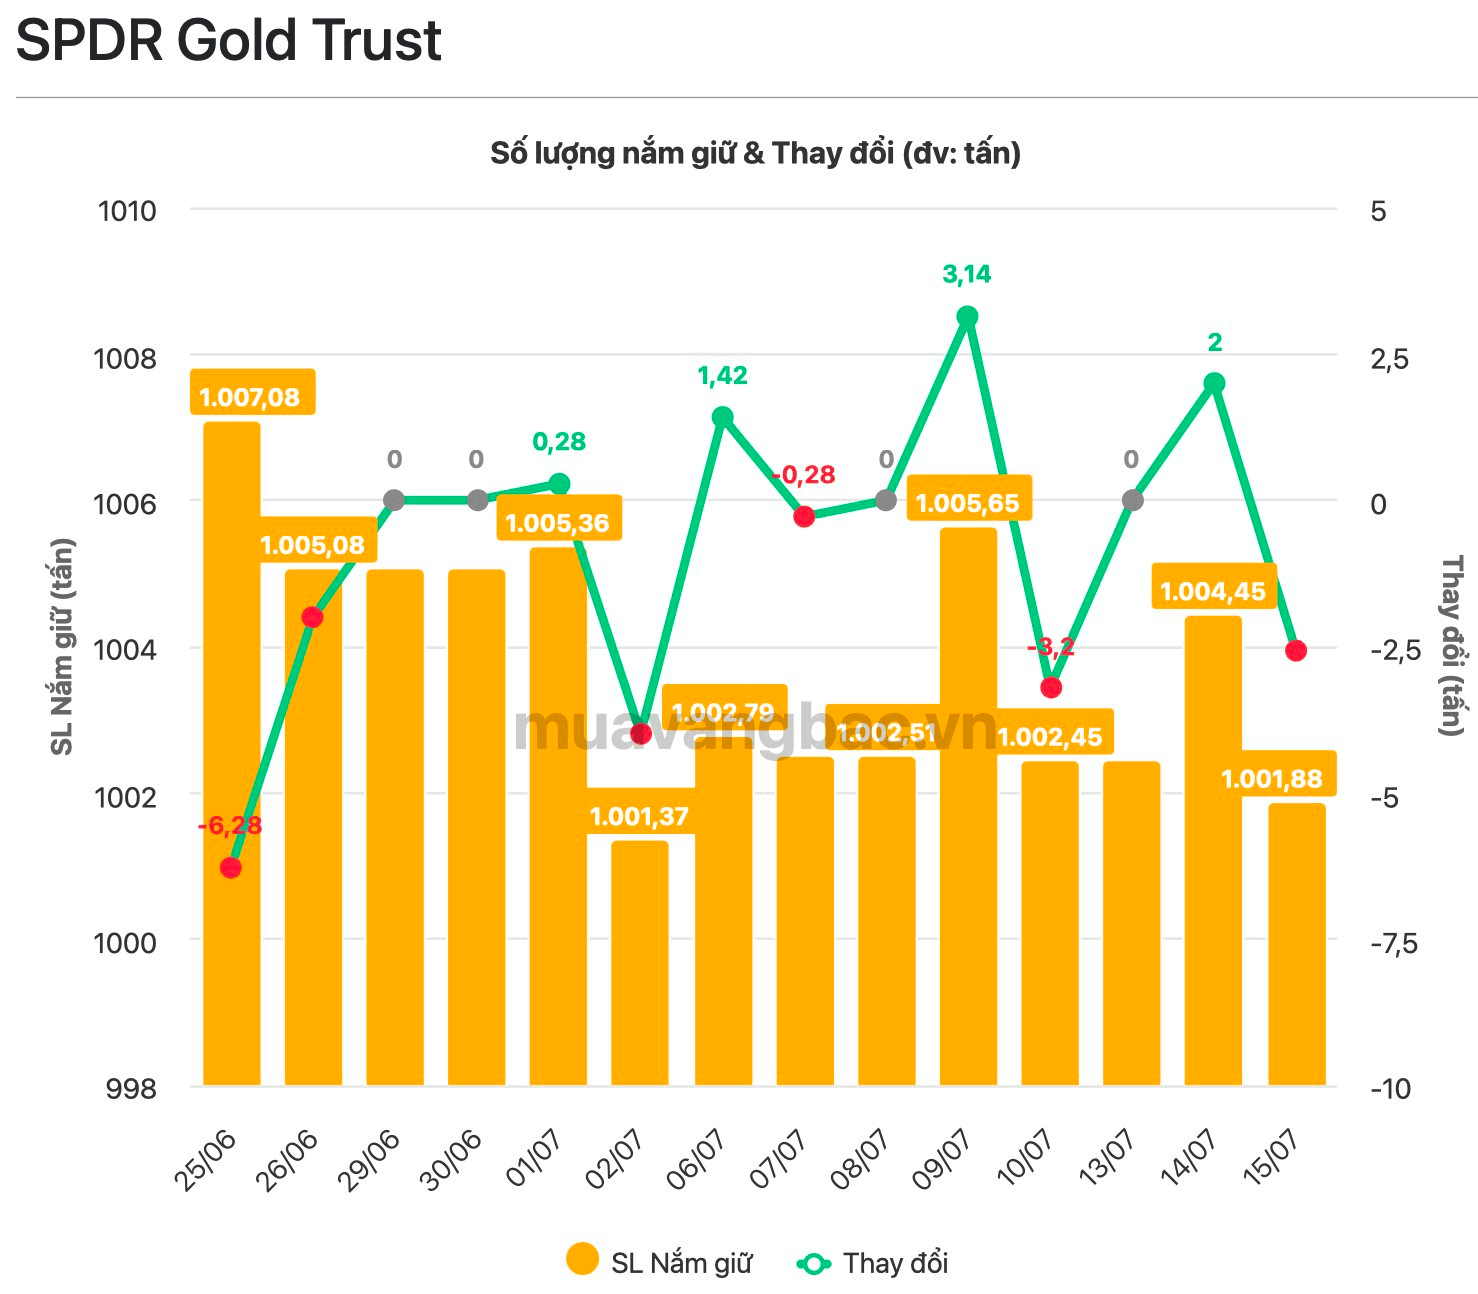Select the red -6,28 data point

coord(231,867)
